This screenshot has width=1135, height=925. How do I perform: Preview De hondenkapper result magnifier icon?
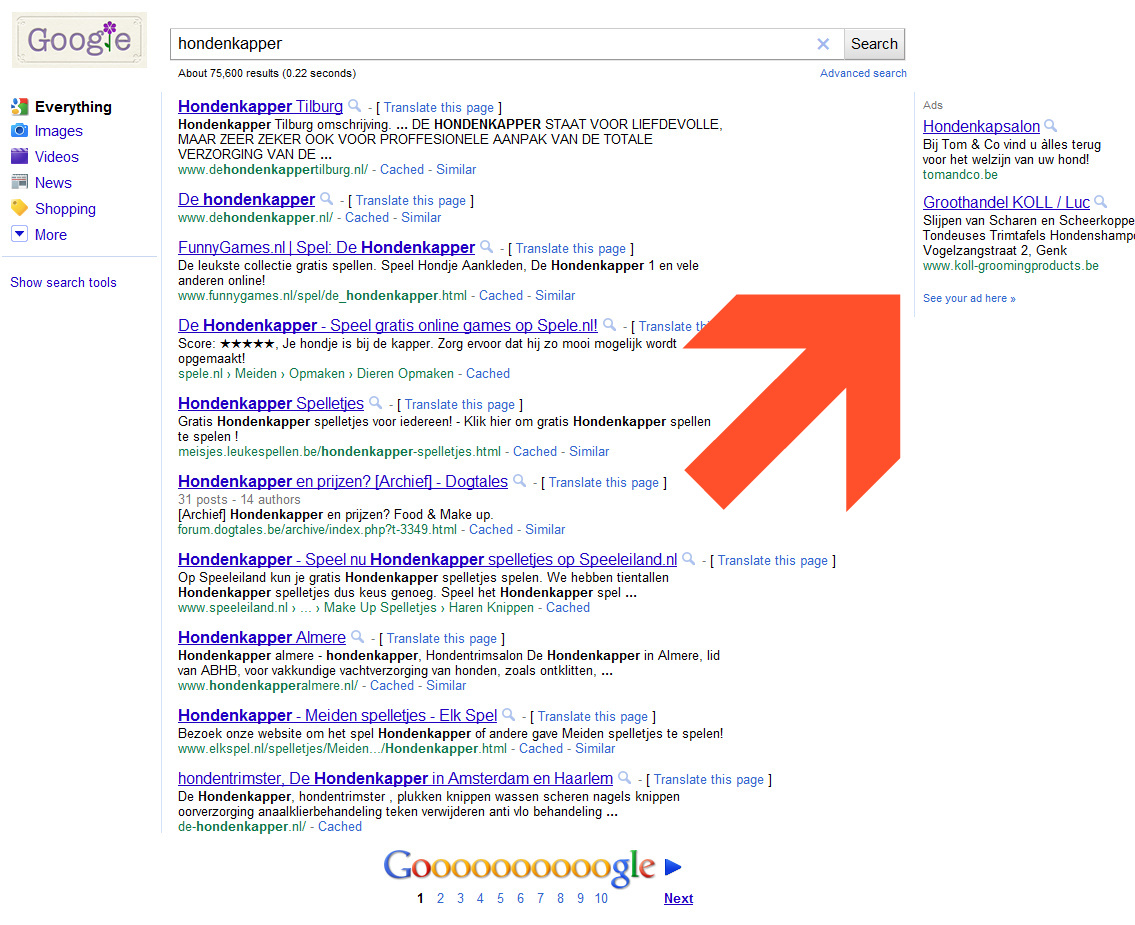click(x=326, y=198)
